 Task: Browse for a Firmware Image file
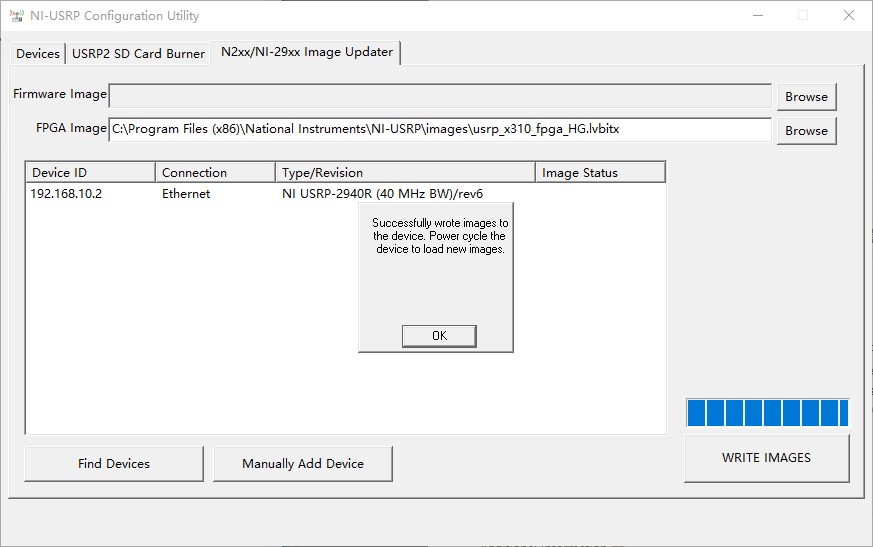806,97
